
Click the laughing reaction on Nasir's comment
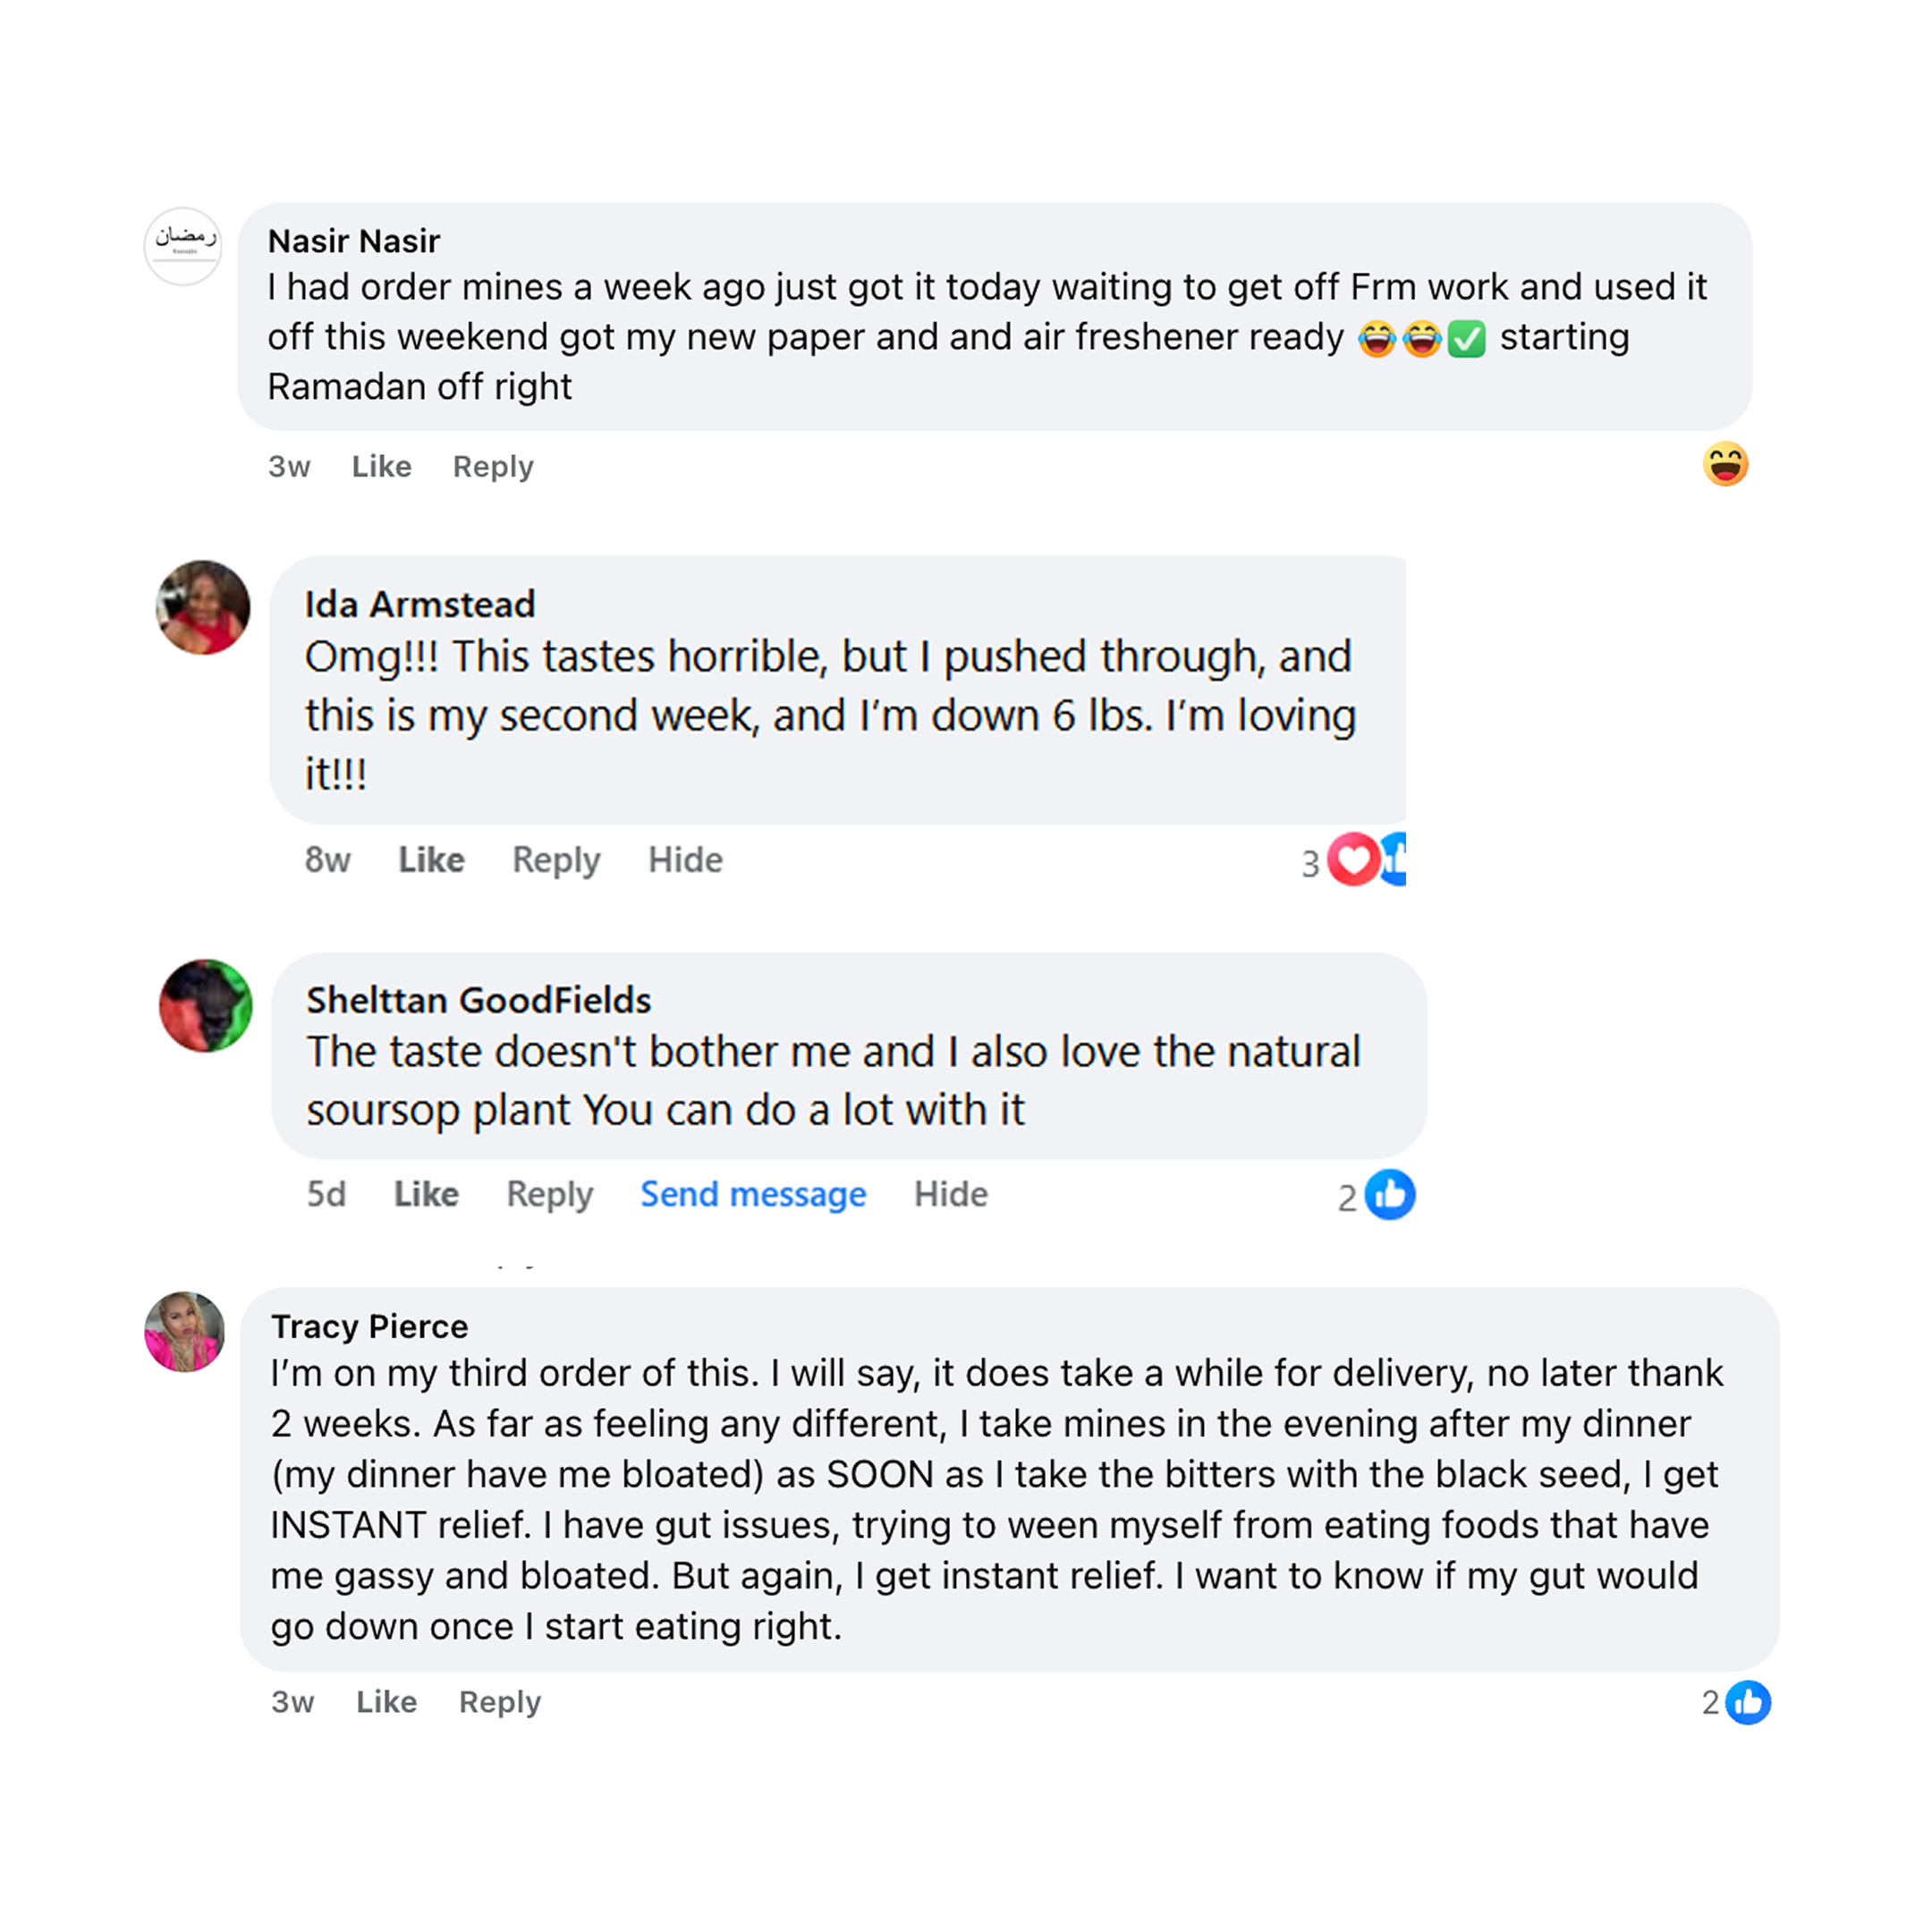click(1725, 464)
